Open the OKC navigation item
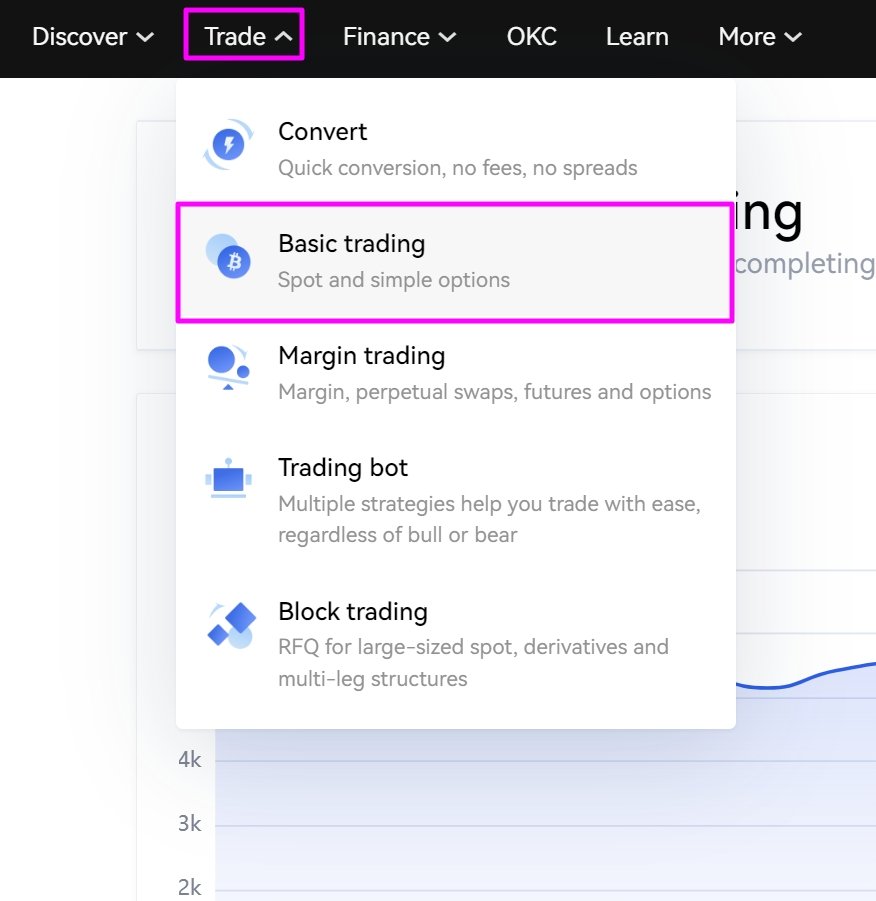This screenshot has height=901, width=876. click(532, 37)
